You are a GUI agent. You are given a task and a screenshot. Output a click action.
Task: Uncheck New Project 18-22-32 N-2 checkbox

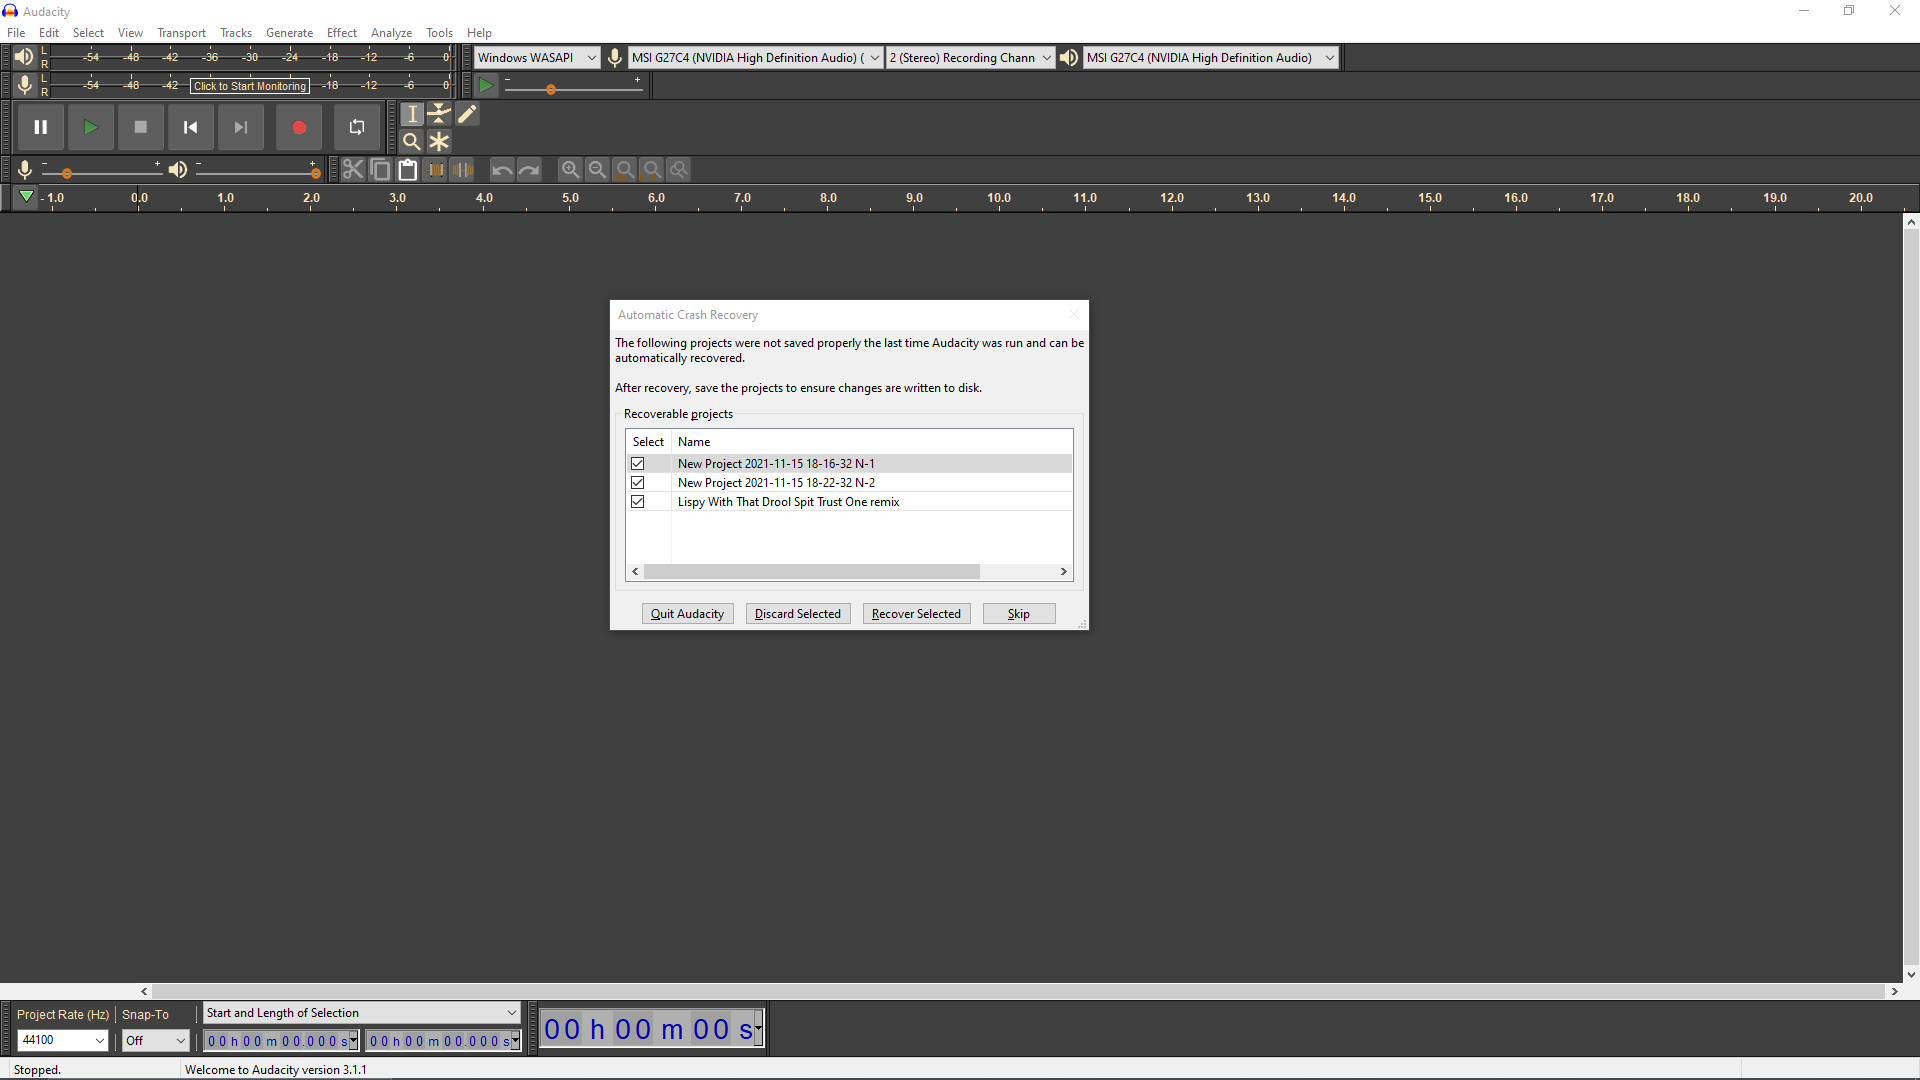click(x=637, y=483)
